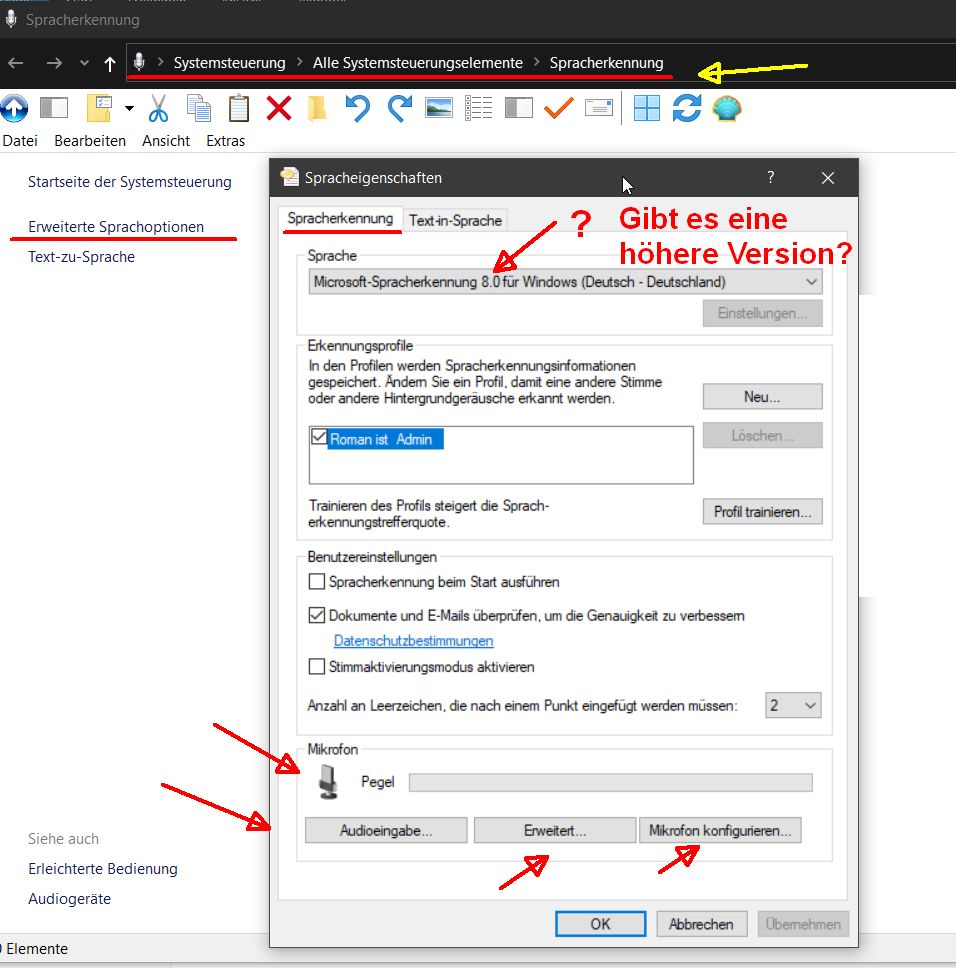Click the blue Undo arrow icon
Screen dimensions: 956x968
[x=358, y=108]
